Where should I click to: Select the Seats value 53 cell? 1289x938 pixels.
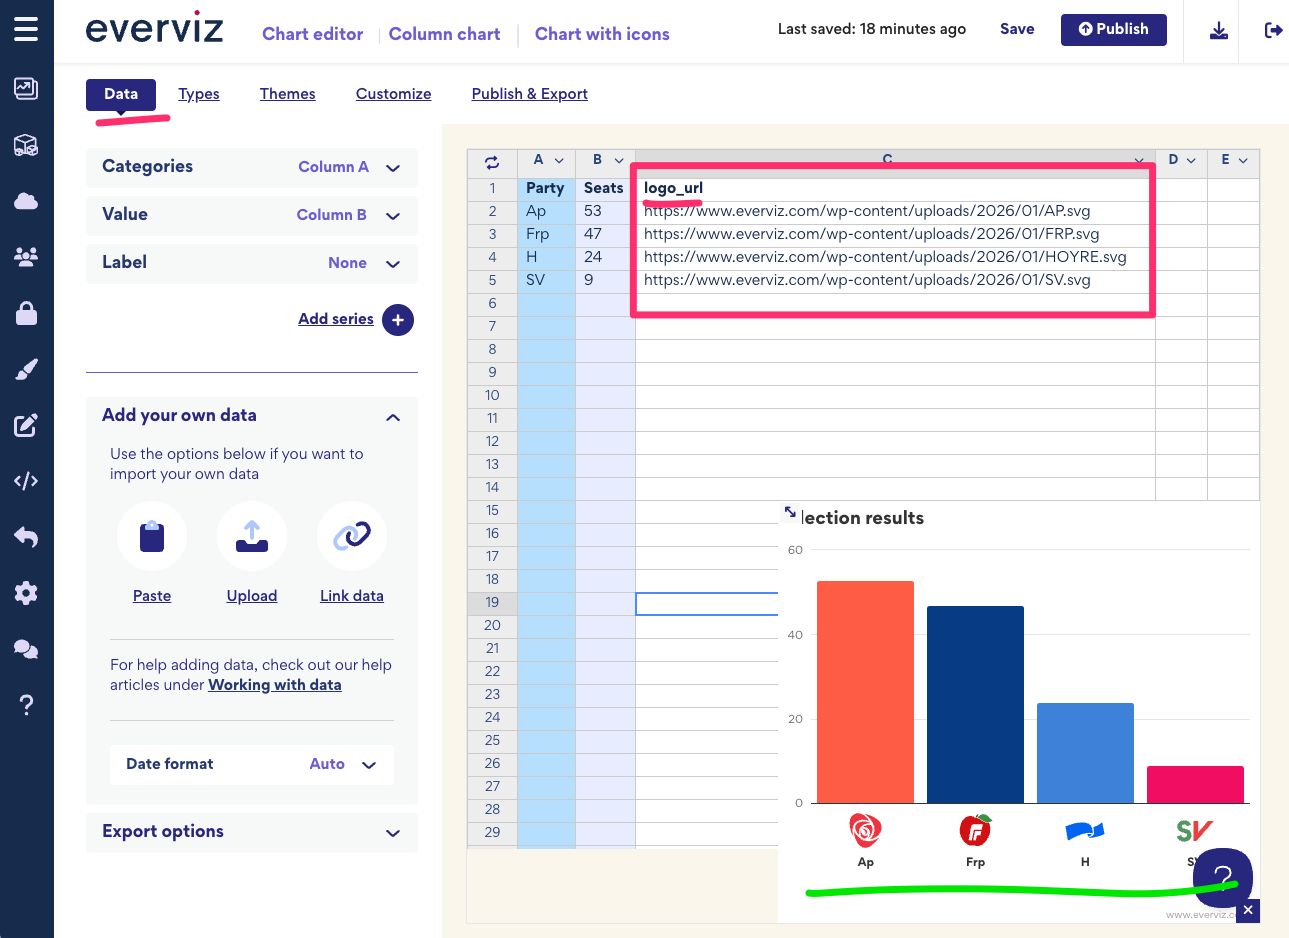point(605,211)
